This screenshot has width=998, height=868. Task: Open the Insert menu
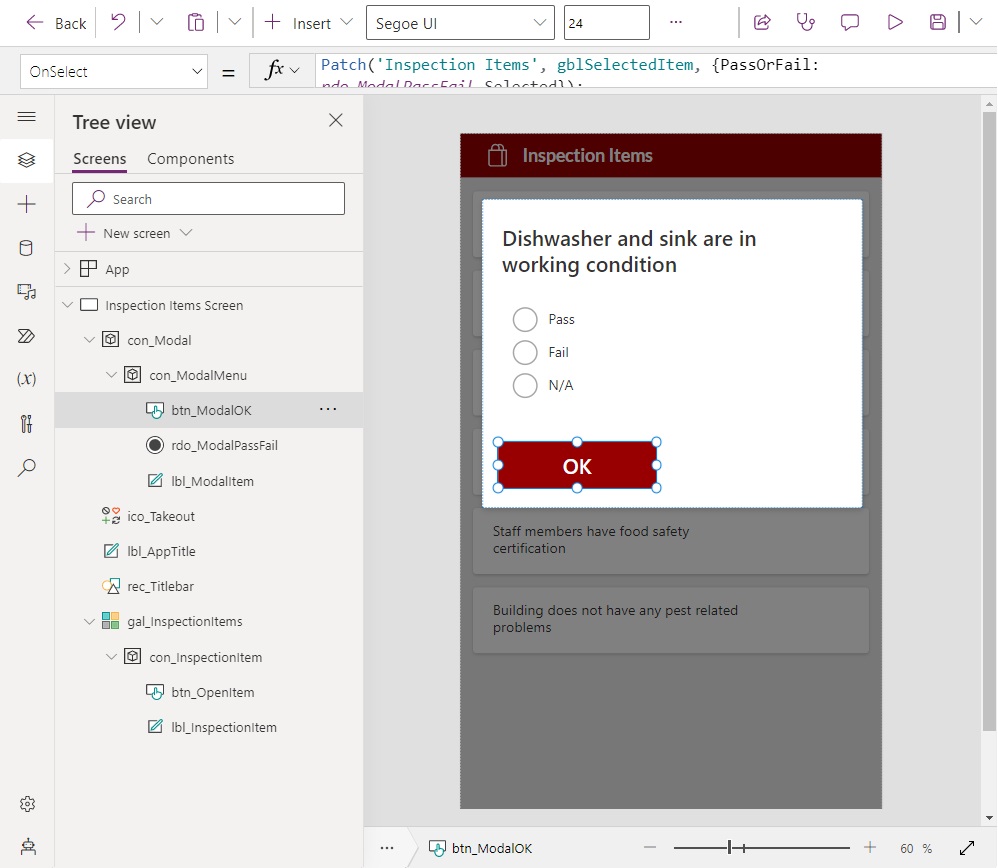coord(308,24)
